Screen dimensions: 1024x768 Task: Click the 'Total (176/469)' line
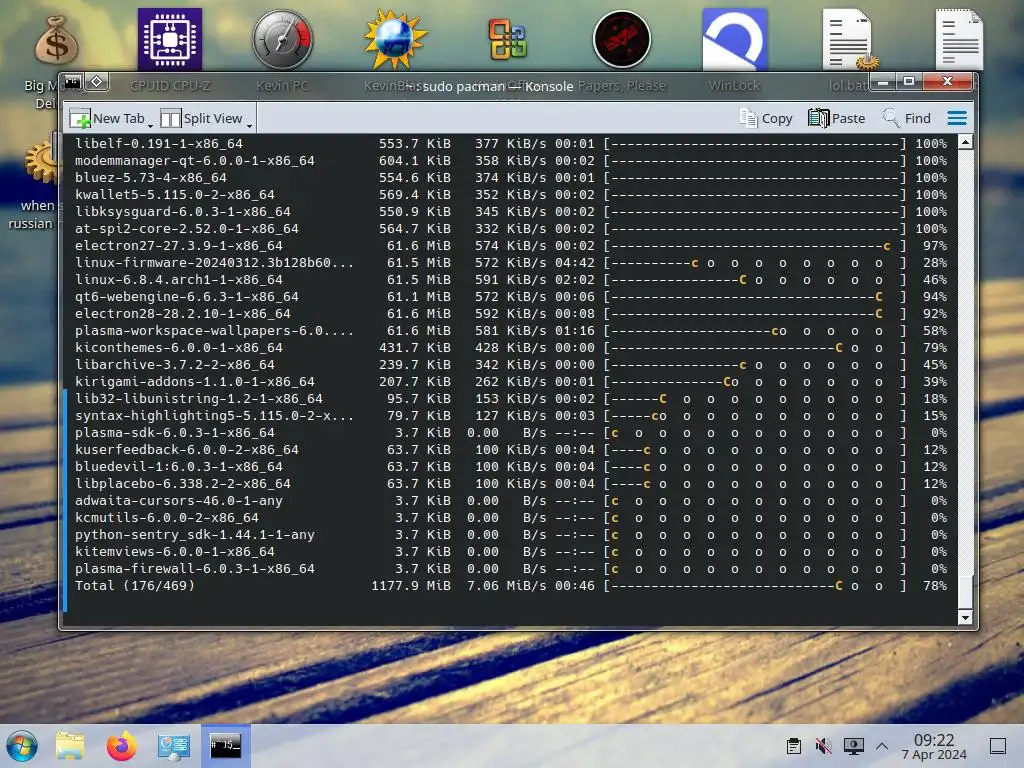pos(511,585)
